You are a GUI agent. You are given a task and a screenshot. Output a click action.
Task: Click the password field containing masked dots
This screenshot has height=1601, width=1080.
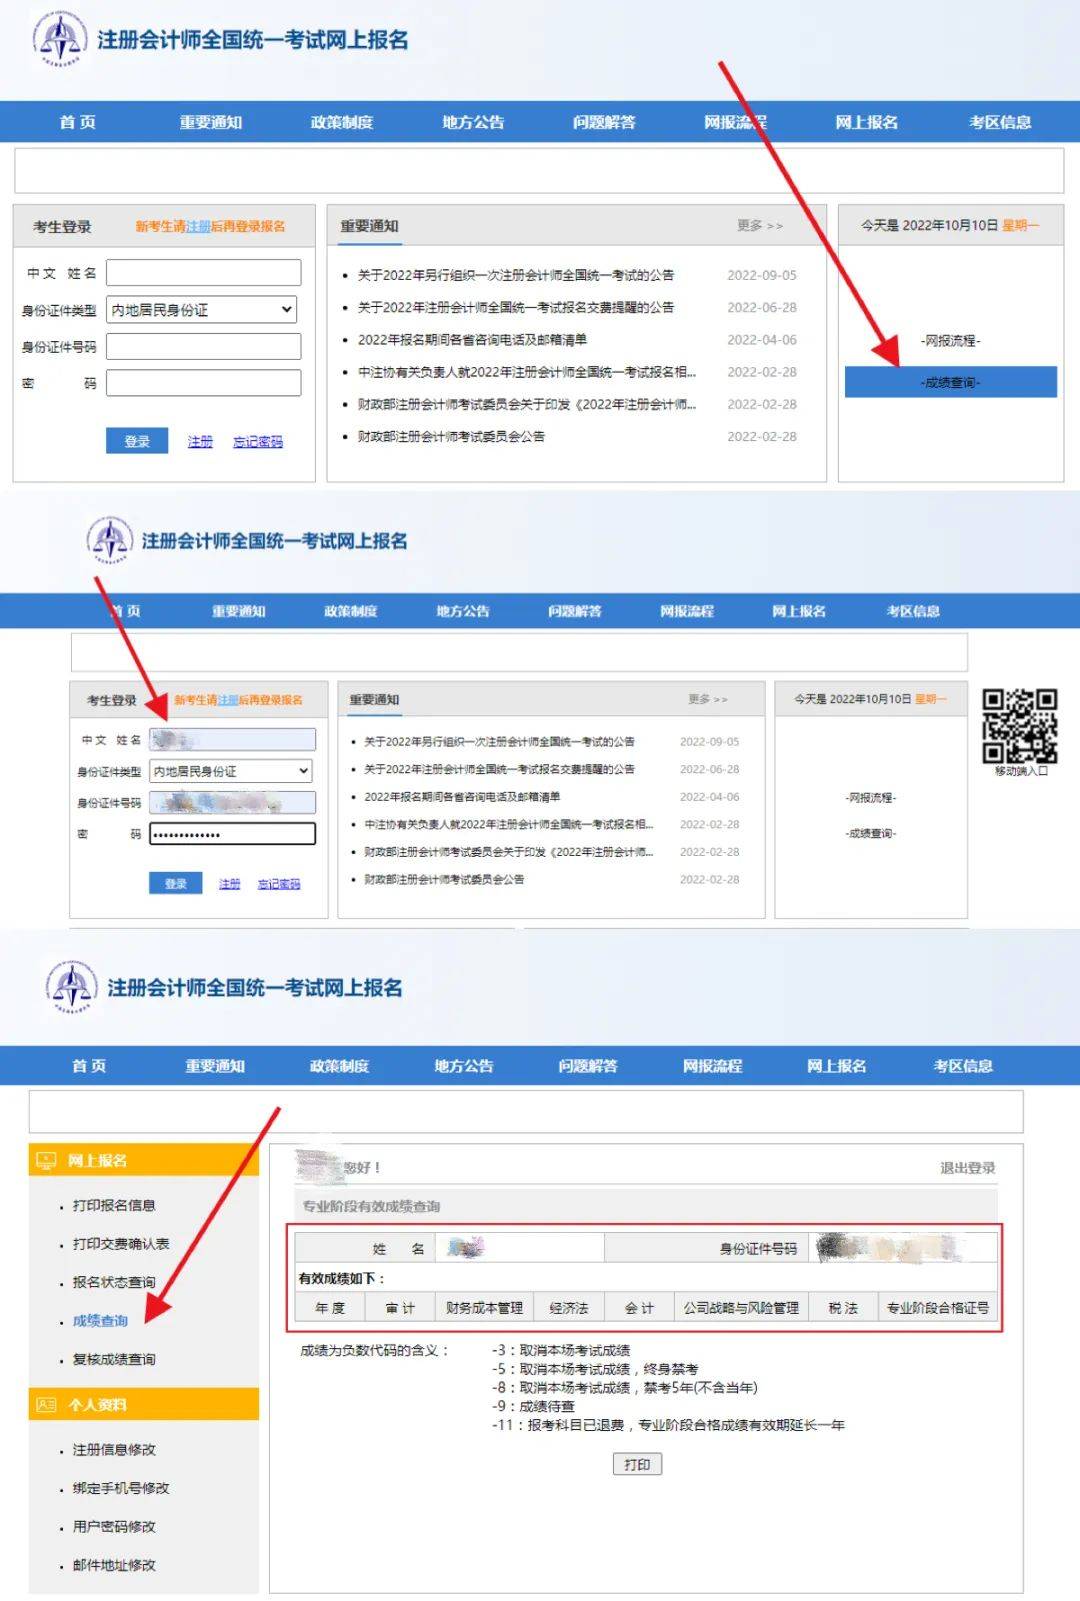coord(232,834)
